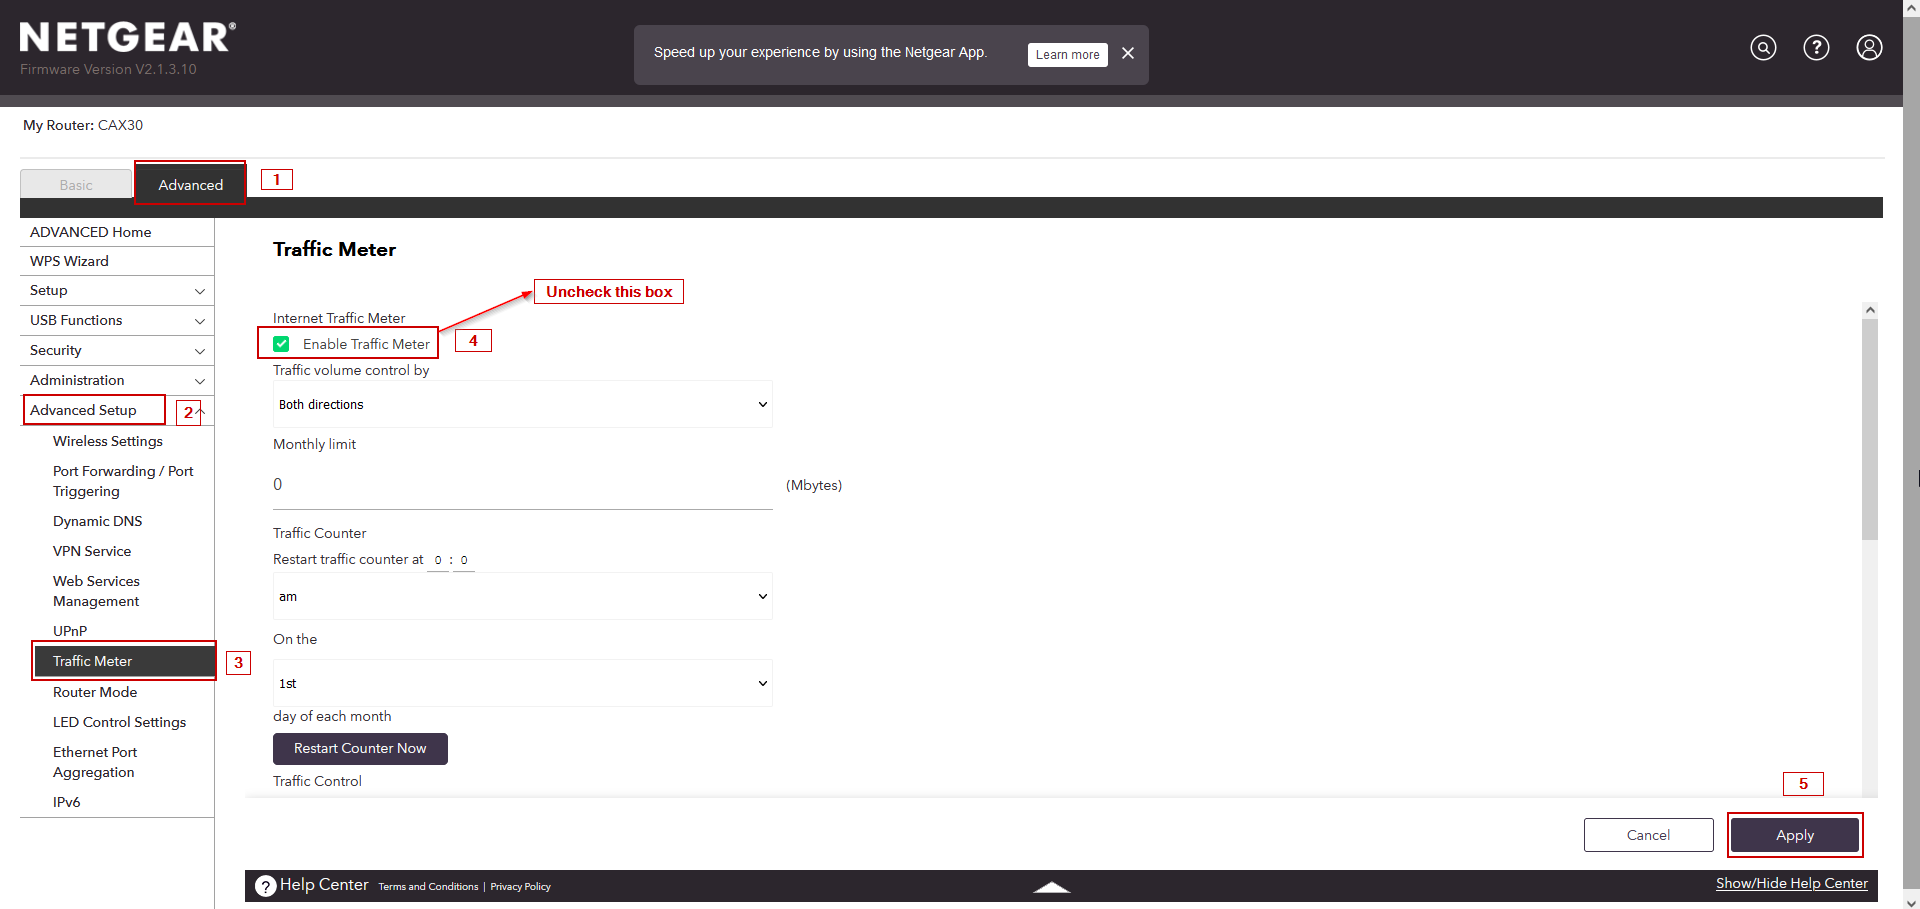Viewport: 1920px width, 909px height.
Task: Open the search icon in top toolbar
Action: [1763, 47]
